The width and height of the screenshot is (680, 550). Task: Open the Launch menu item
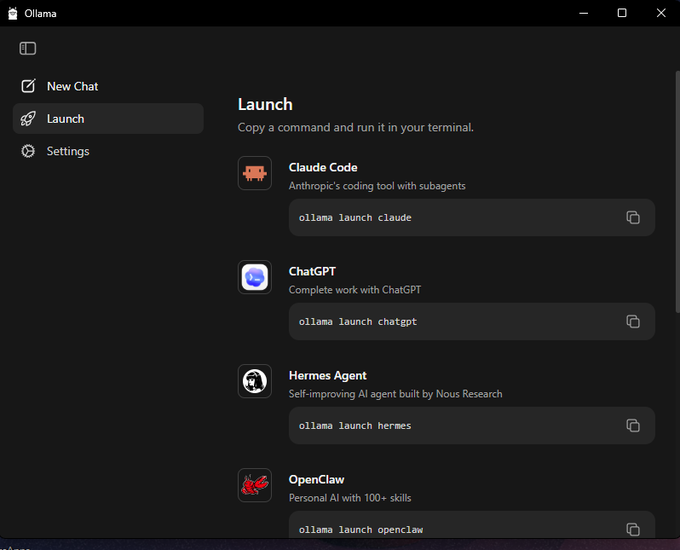[108, 118]
